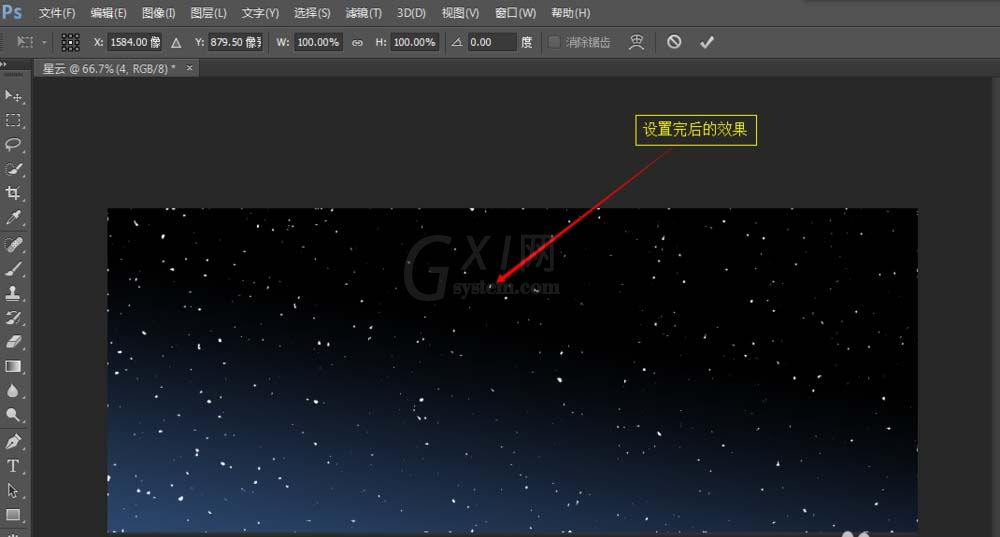Select the Rectangle shape tool
This screenshot has width=1000, height=537.
pyautogui.click(x=13, y=515)
